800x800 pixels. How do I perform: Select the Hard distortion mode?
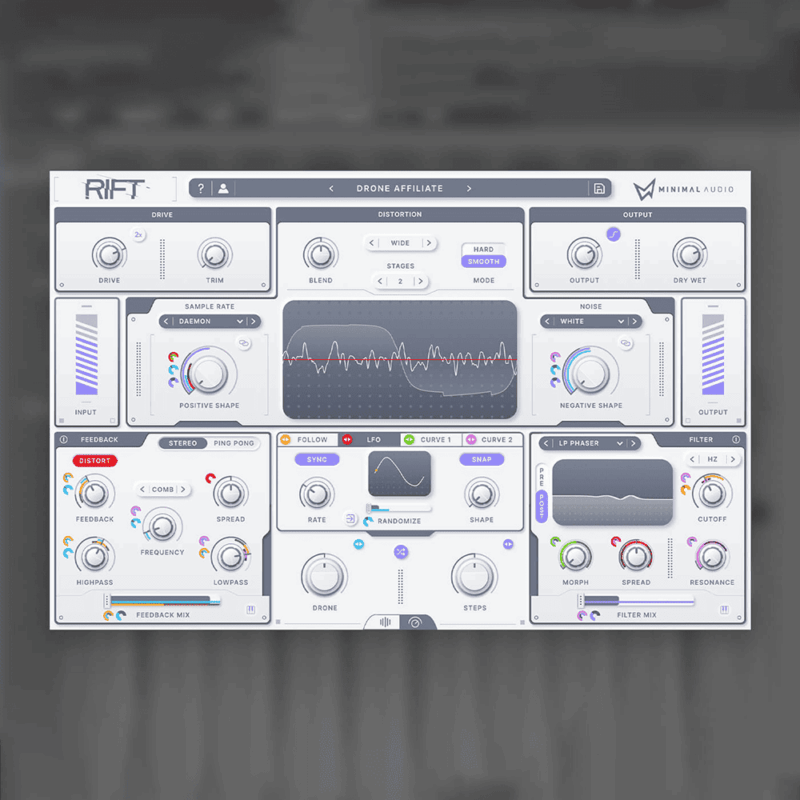483,249
